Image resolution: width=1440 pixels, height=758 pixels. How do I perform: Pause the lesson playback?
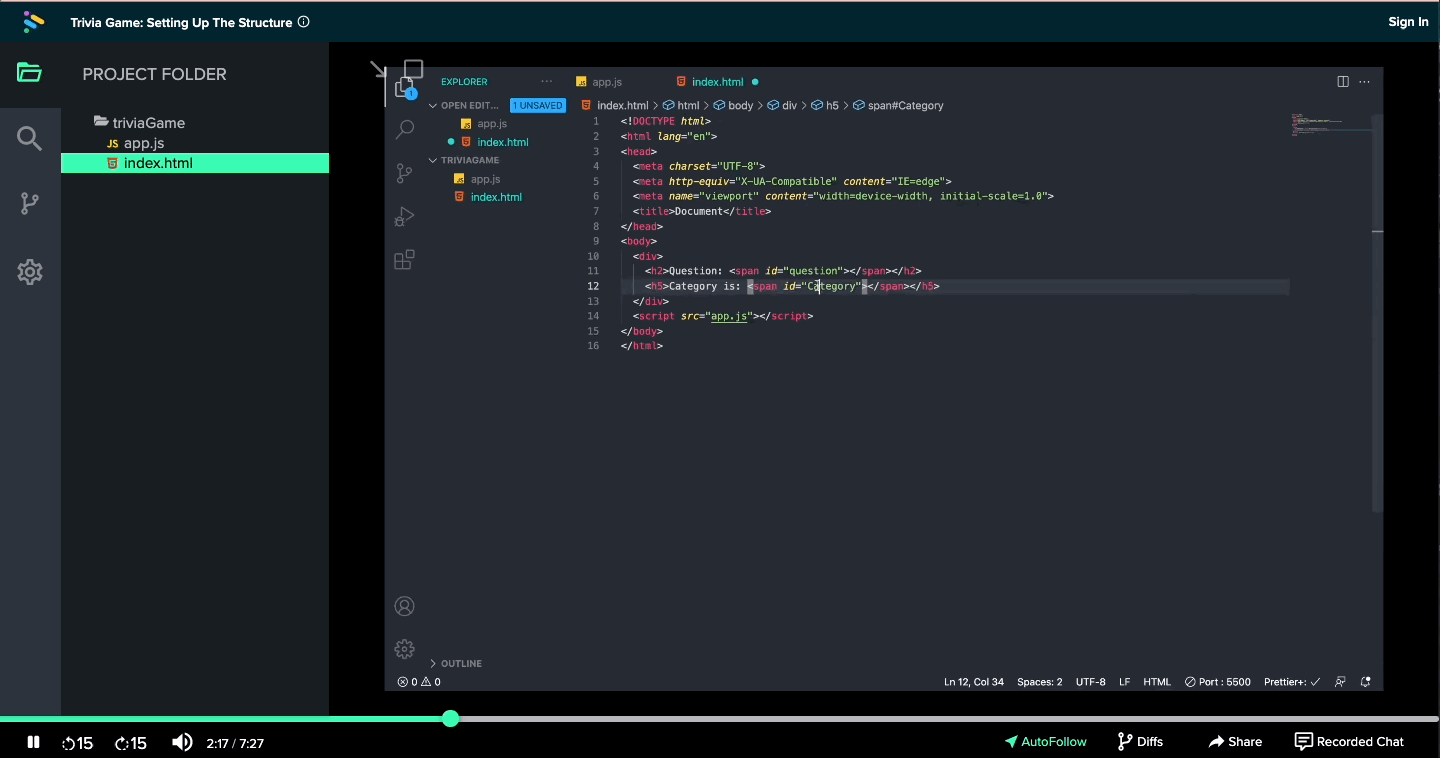click(x=33, y=742)
